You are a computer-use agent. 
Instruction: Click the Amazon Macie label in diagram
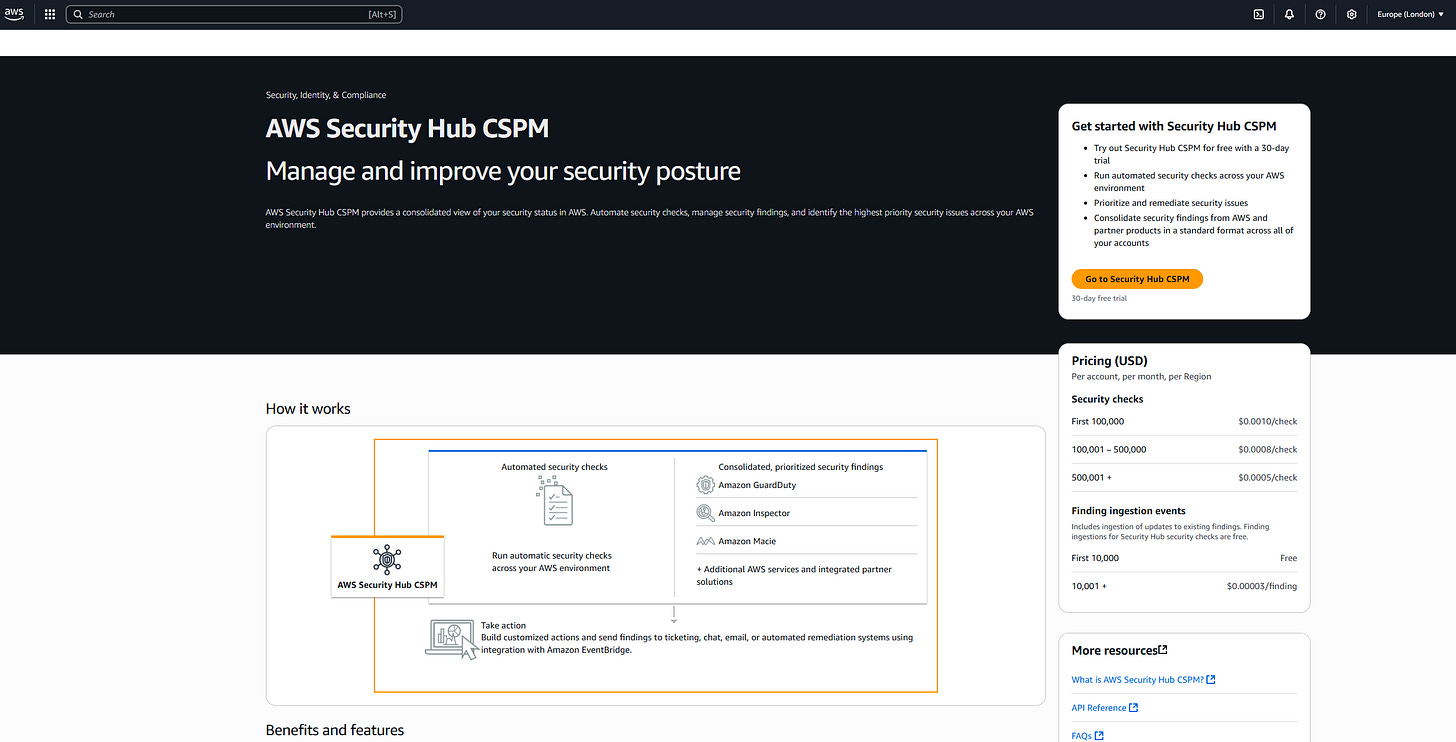coord(747,541)
